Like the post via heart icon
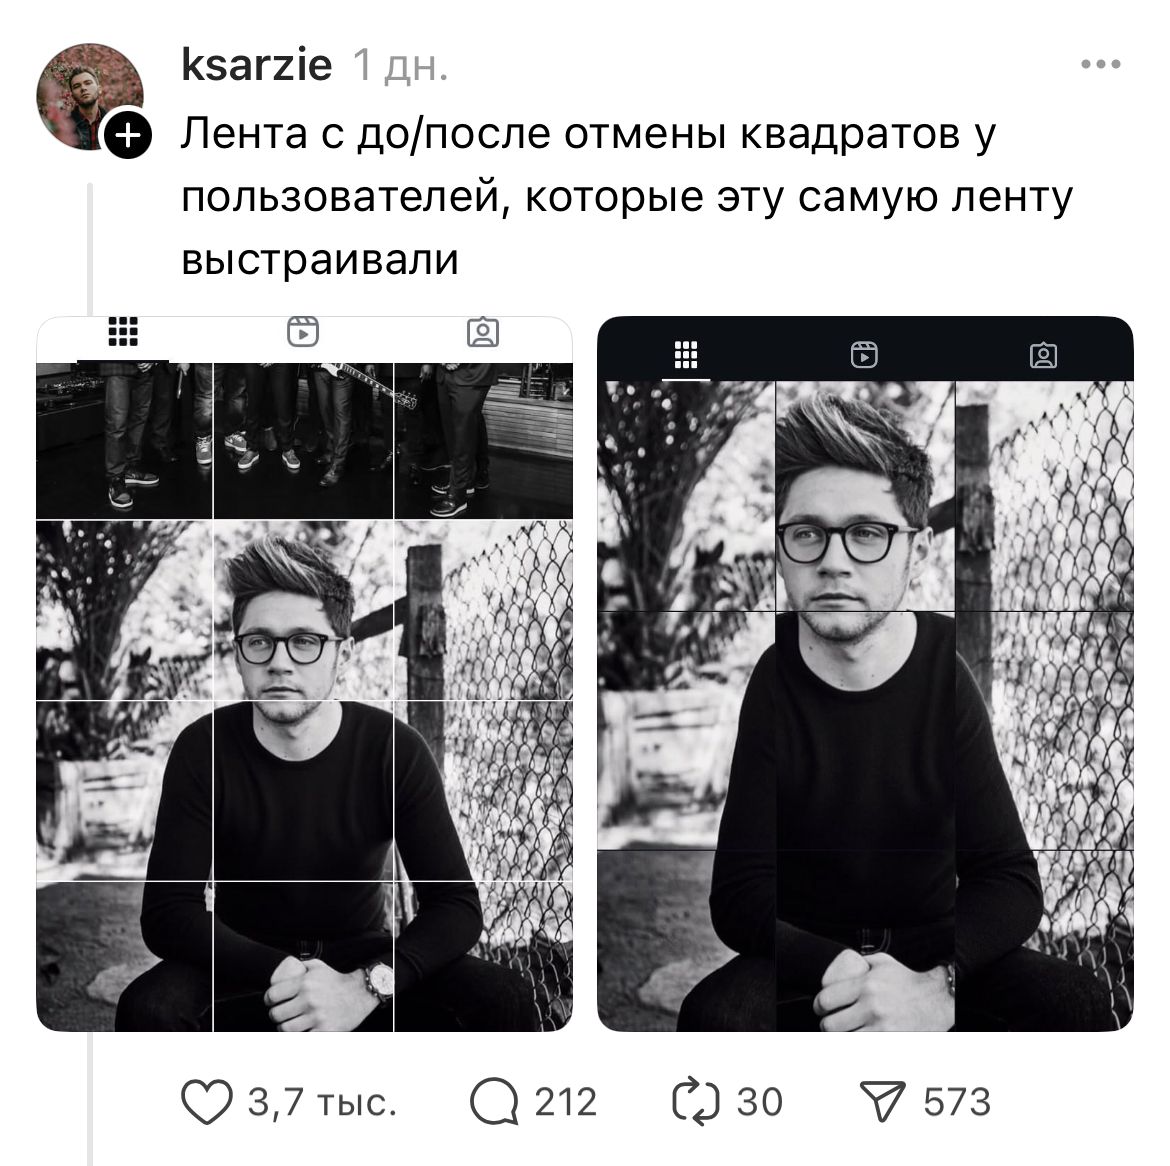The image size is (1170, 1166). pos(207,1102)
